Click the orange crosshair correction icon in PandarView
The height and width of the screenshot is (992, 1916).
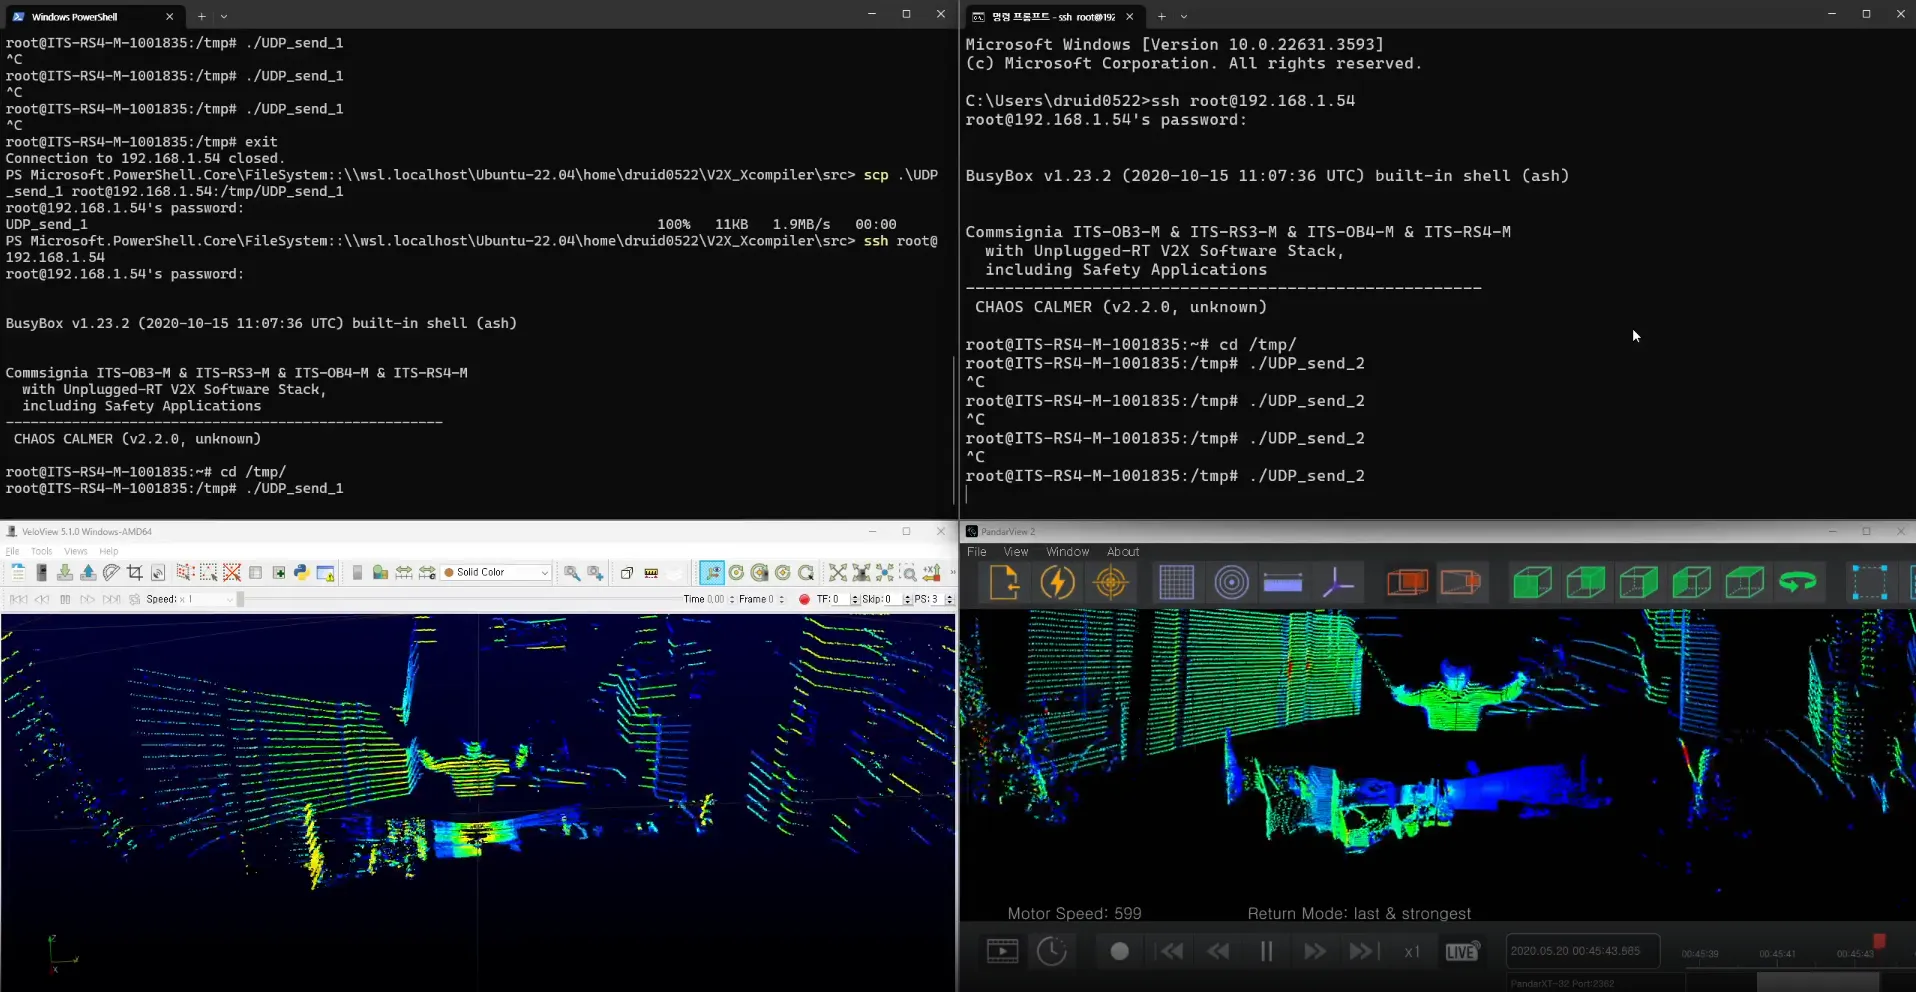tap(1111, 582)
